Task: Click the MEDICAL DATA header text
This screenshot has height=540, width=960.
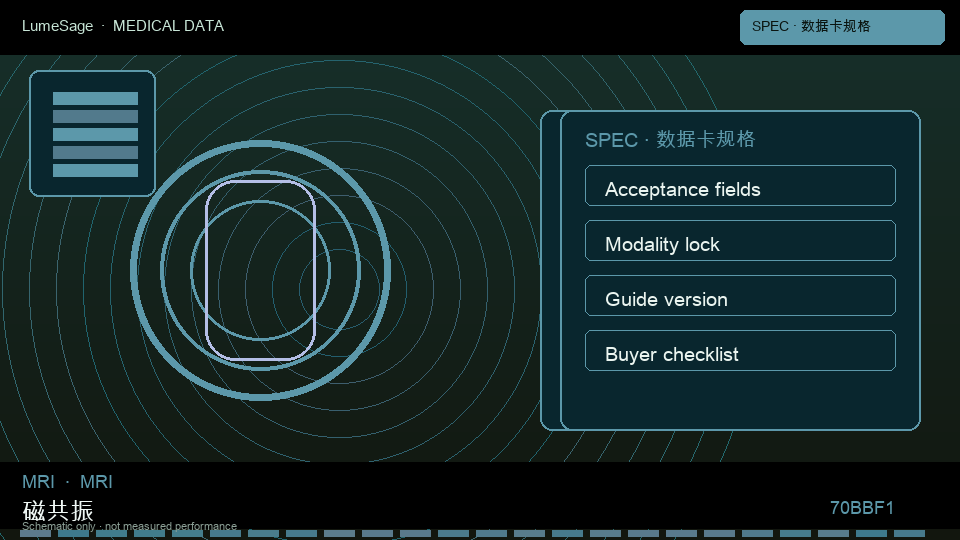Action: point(168,26)
